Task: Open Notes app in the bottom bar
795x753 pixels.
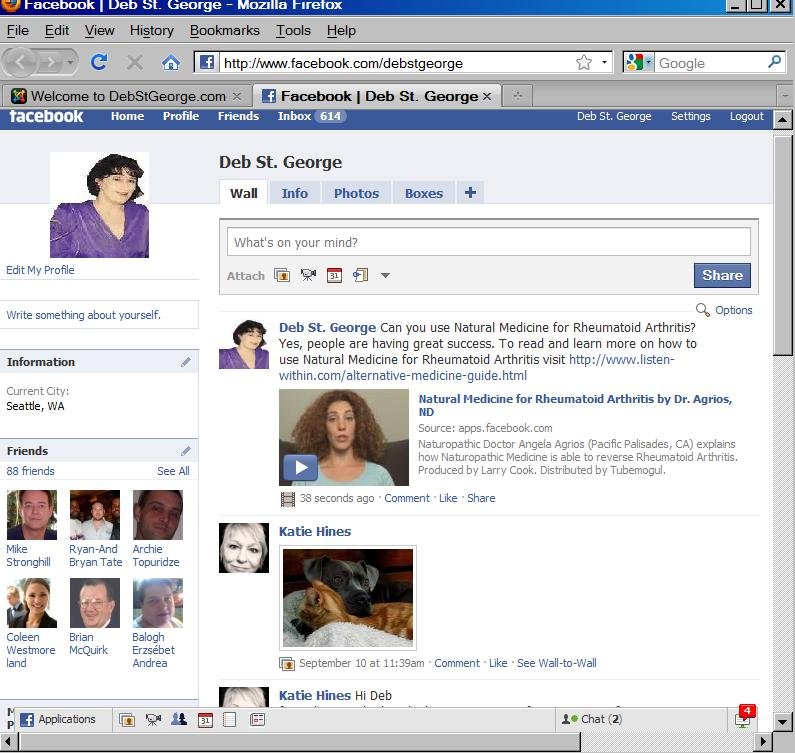Action: [230, 720]
